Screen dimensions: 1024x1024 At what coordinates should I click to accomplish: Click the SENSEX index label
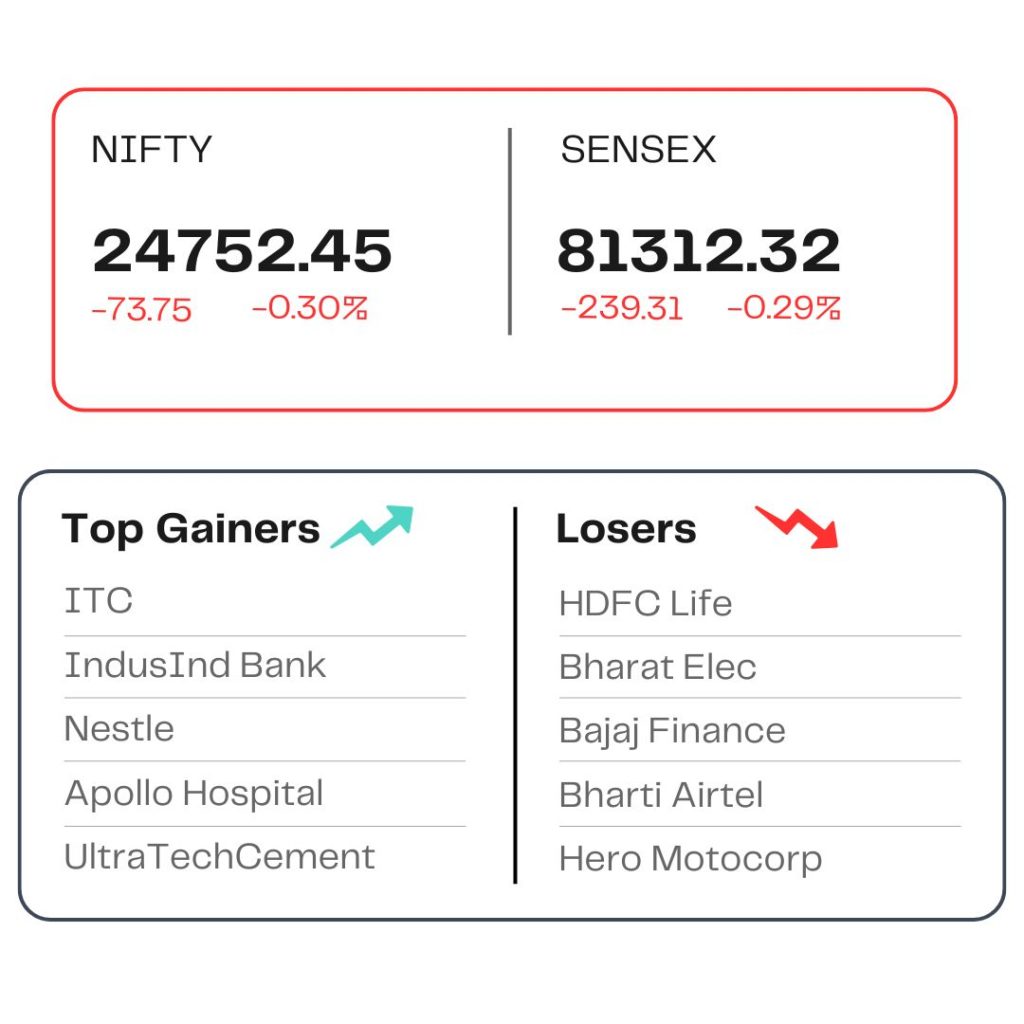639,150
